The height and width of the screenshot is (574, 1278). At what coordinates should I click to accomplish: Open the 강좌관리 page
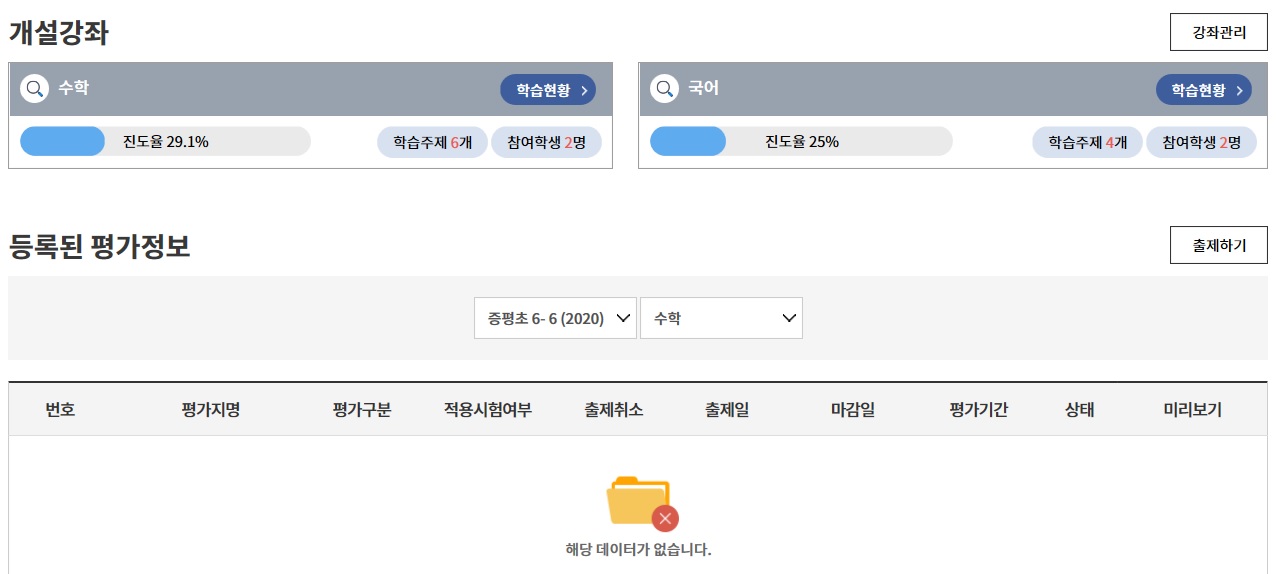click(x=1219, y=32)
